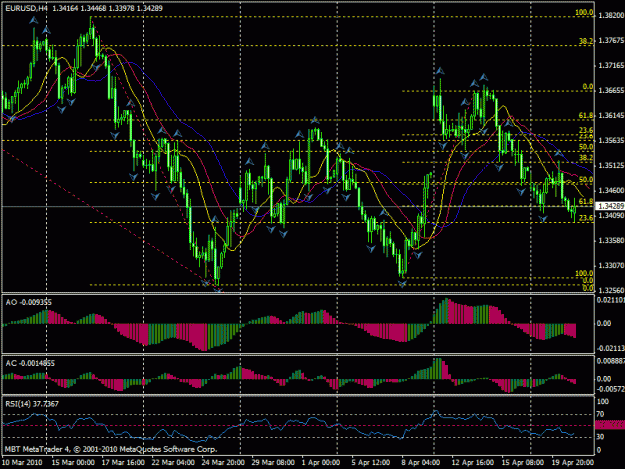The height and width of the screenshot is (469, 625).
Task: Click the 8 Apr 04:00 time label
Action: [421, 463]
